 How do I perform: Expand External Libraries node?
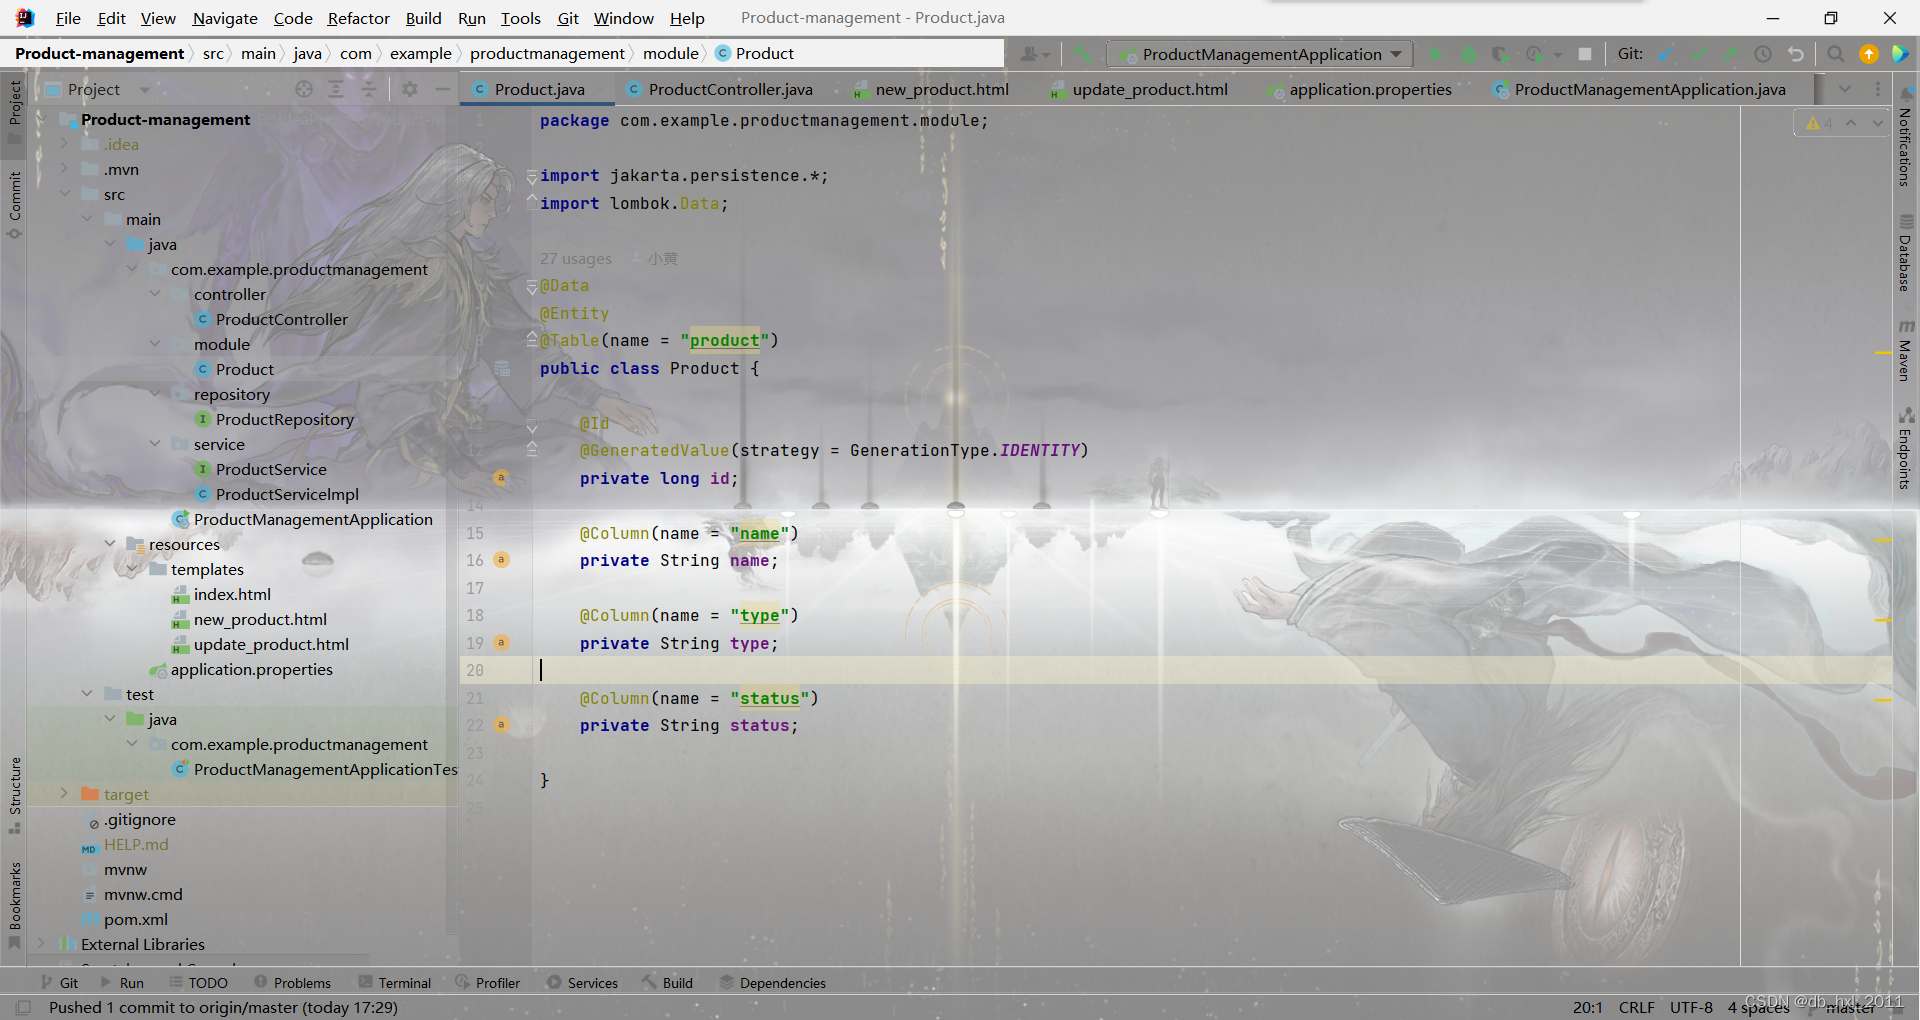pos(42,944)
